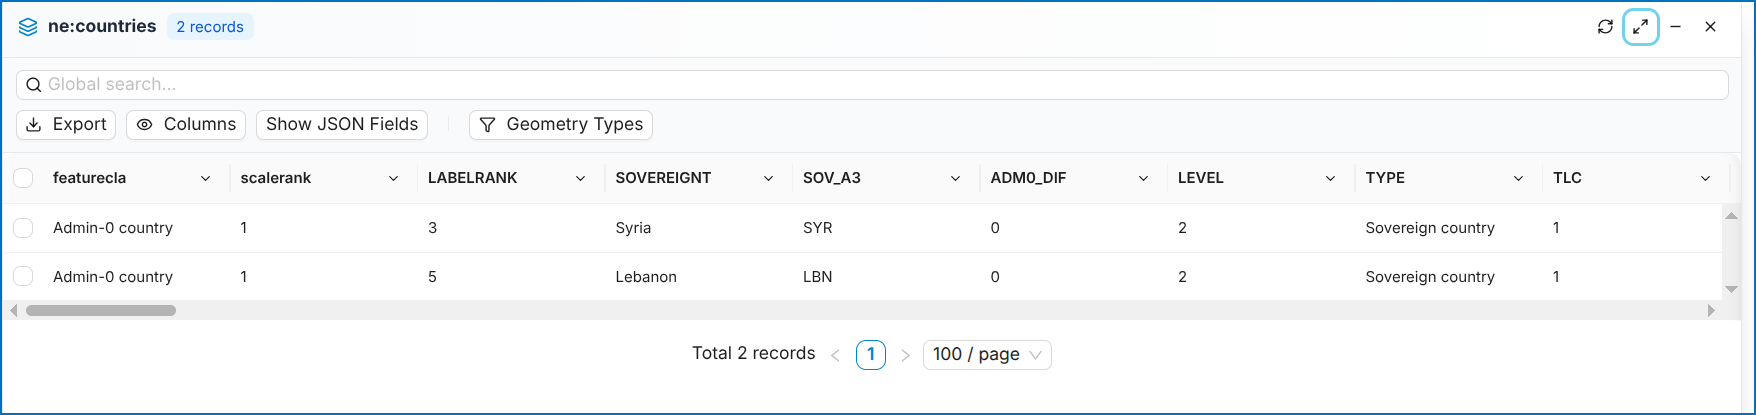Click the horizontal scrollbar right arrow

coord(1711,311)
